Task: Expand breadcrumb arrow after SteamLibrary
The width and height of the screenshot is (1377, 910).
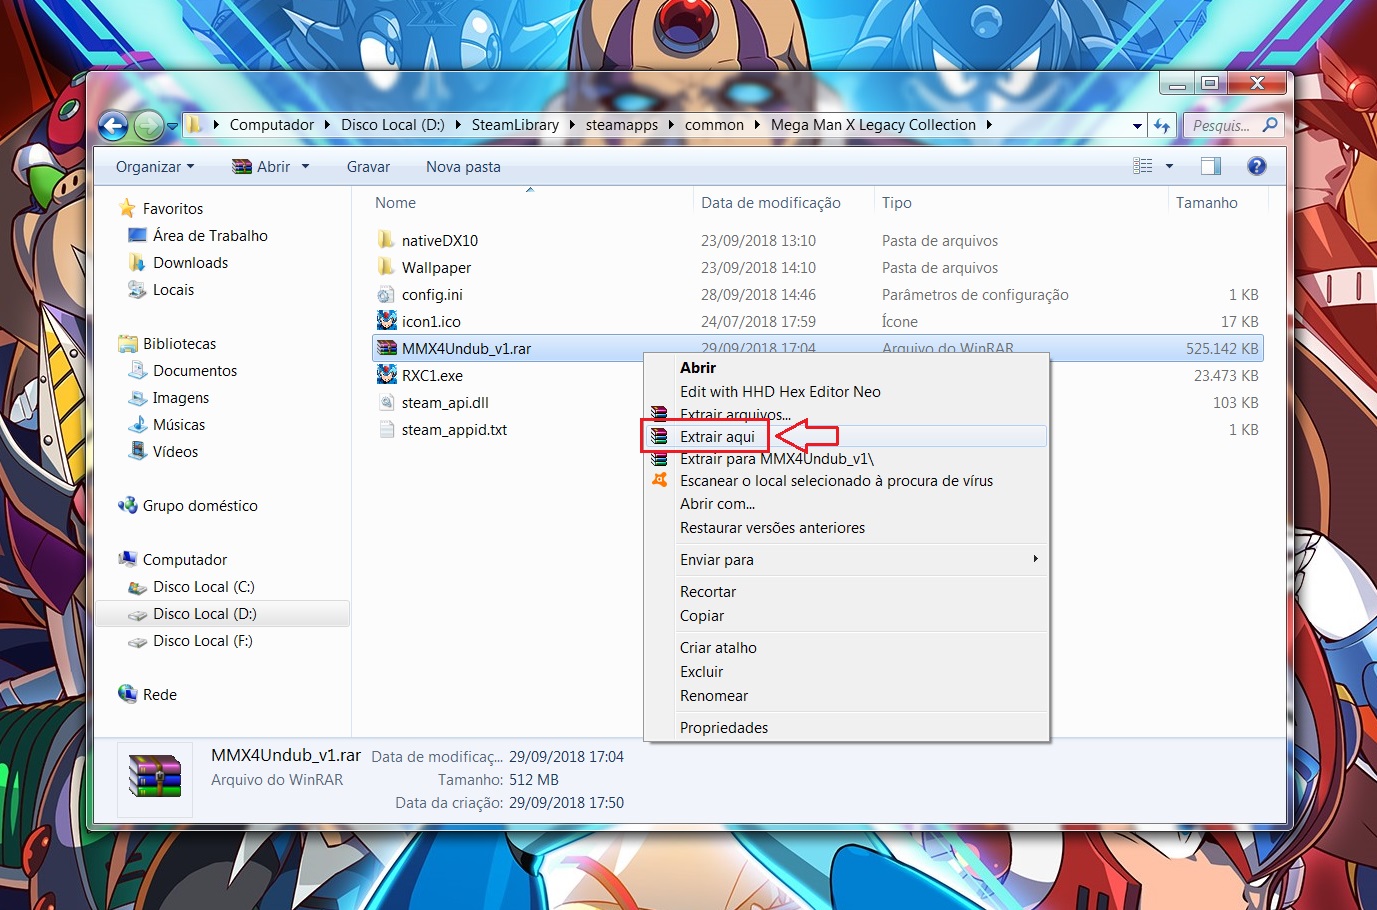Action: (x=573, y=125)
